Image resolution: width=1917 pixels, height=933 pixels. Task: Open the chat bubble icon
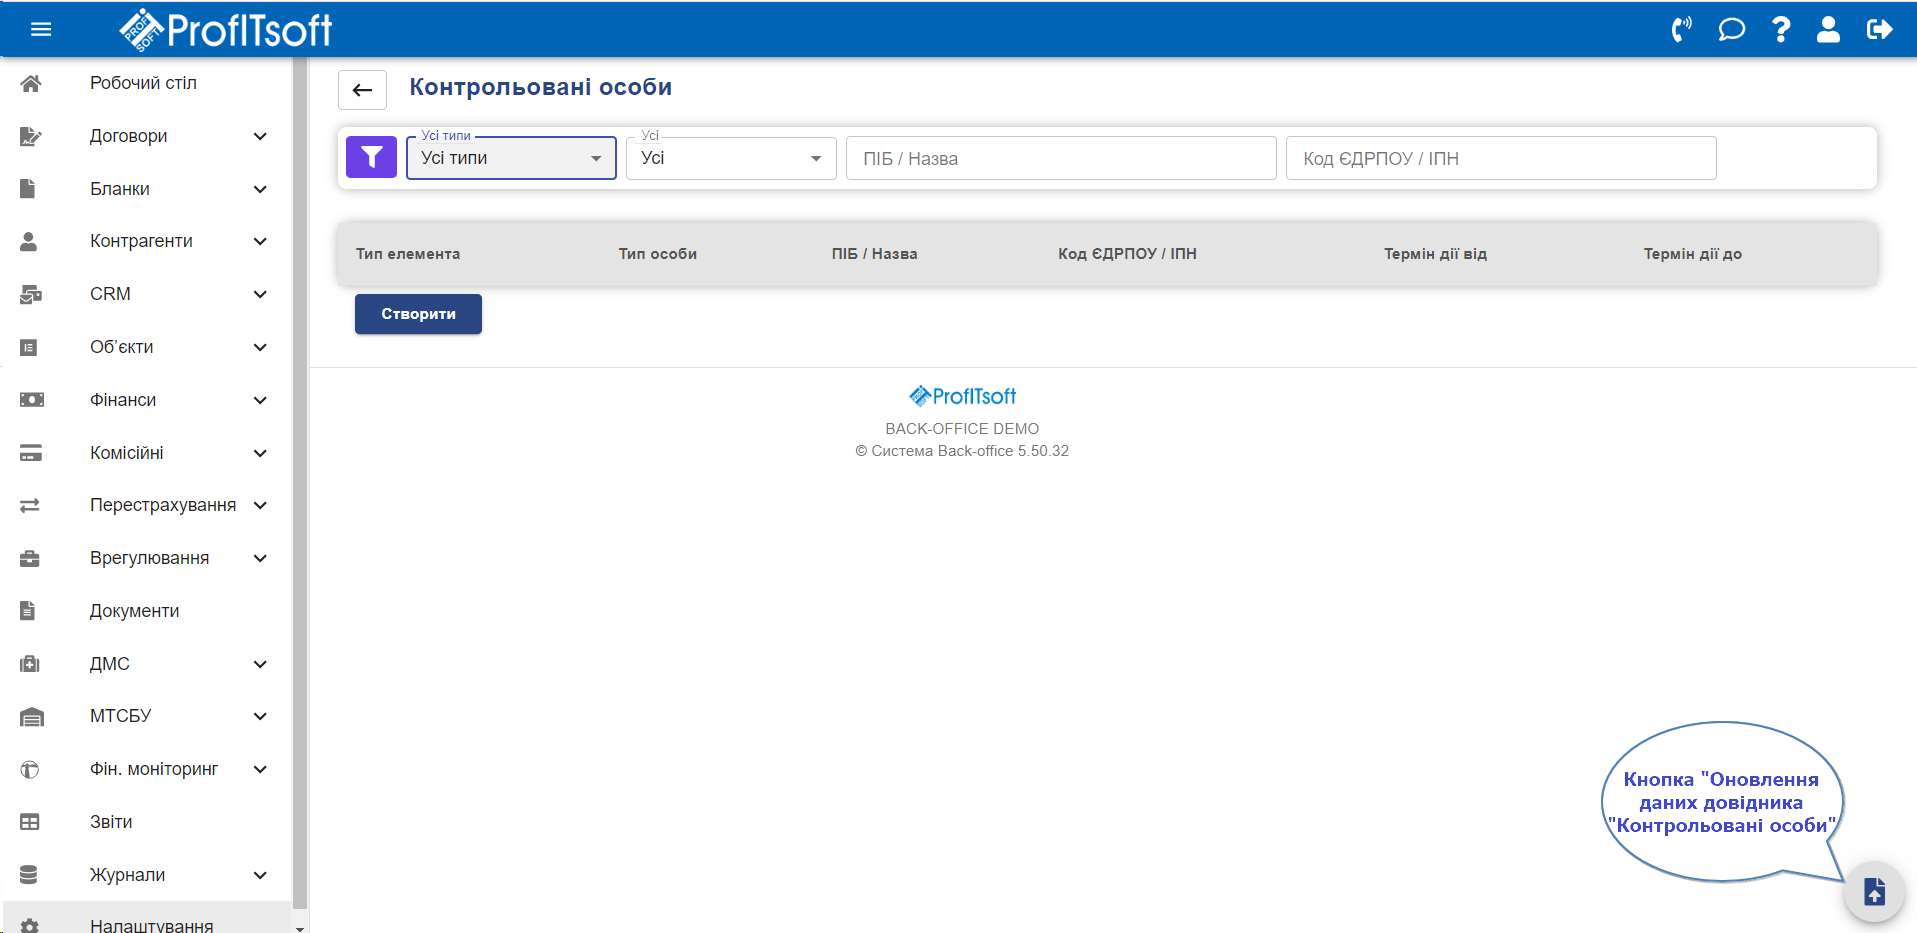tap(1731, 29)
